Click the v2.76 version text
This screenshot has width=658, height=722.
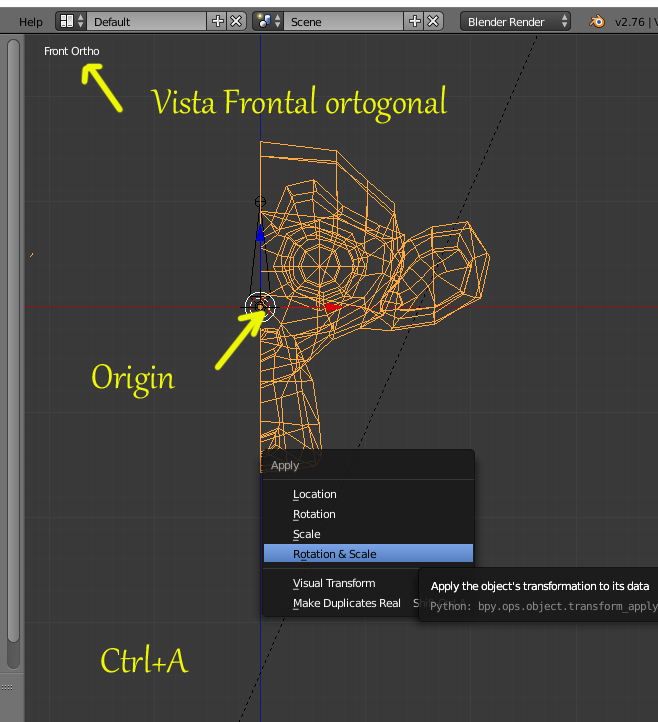[629, 22]
